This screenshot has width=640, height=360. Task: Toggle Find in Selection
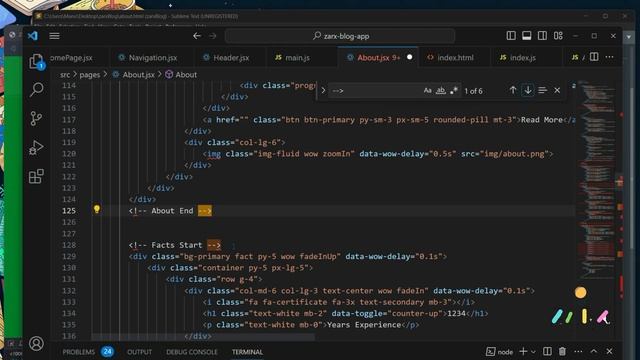tap(542, 90)
